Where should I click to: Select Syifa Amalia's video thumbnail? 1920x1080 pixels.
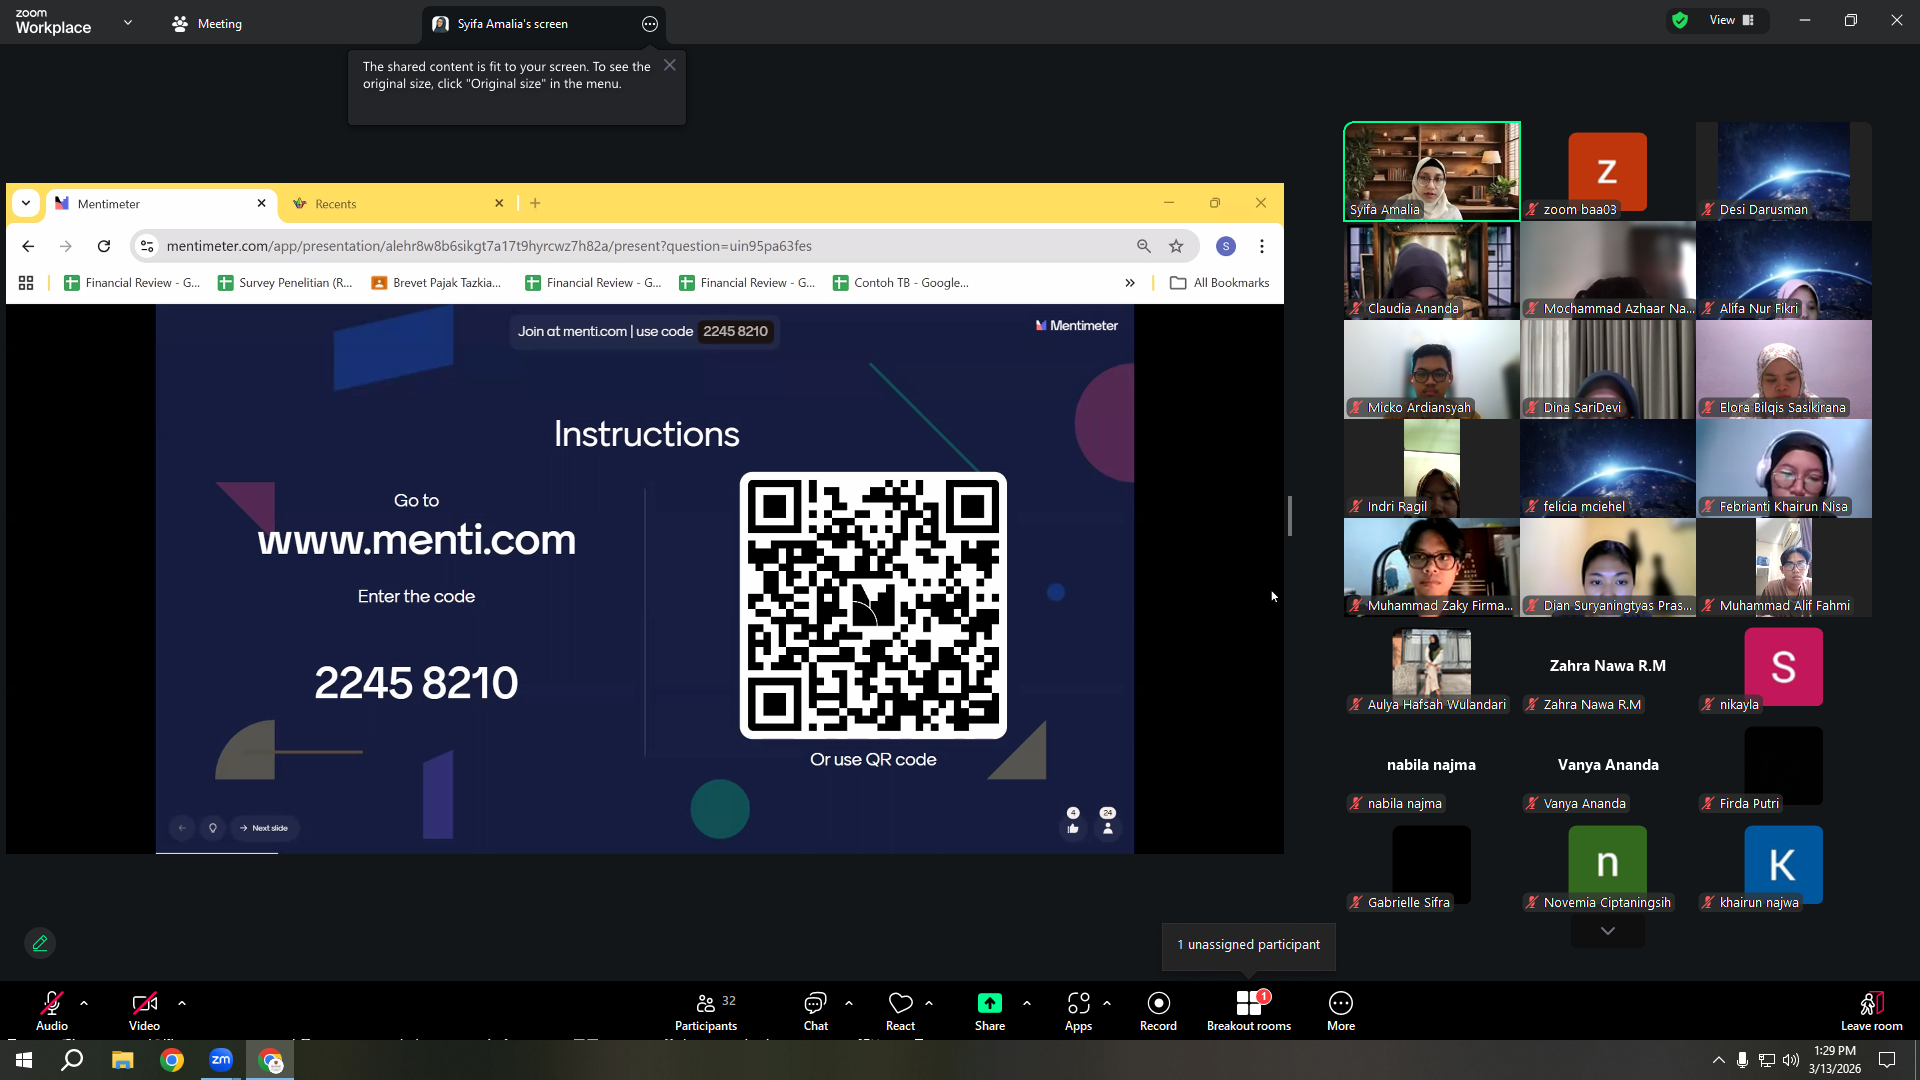click(x=1432, y=171)
